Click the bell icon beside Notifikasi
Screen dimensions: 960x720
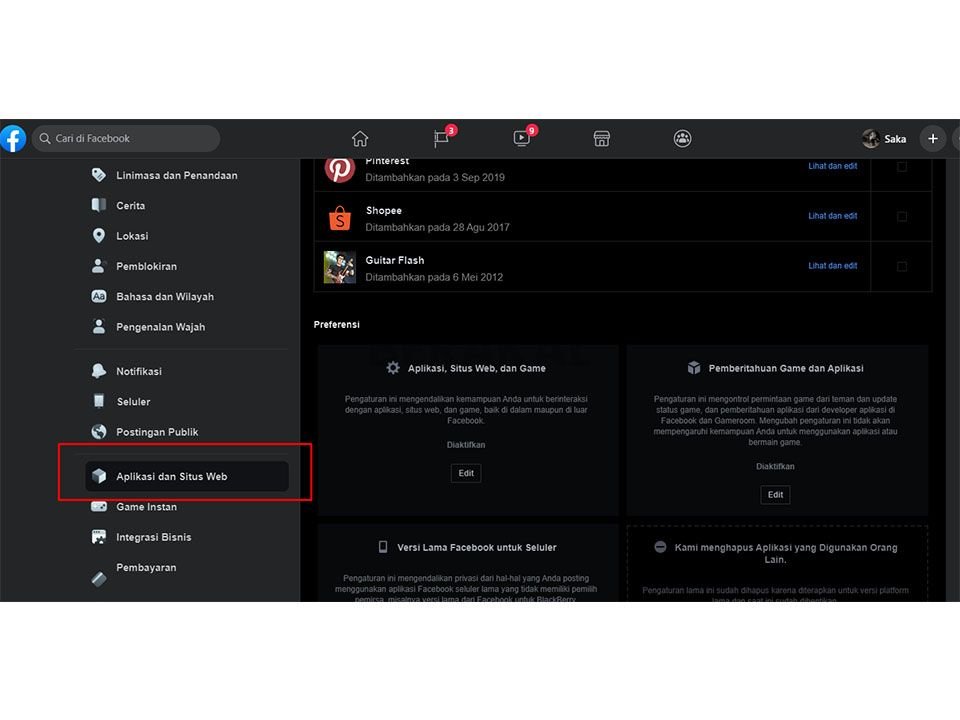(99, 371)
